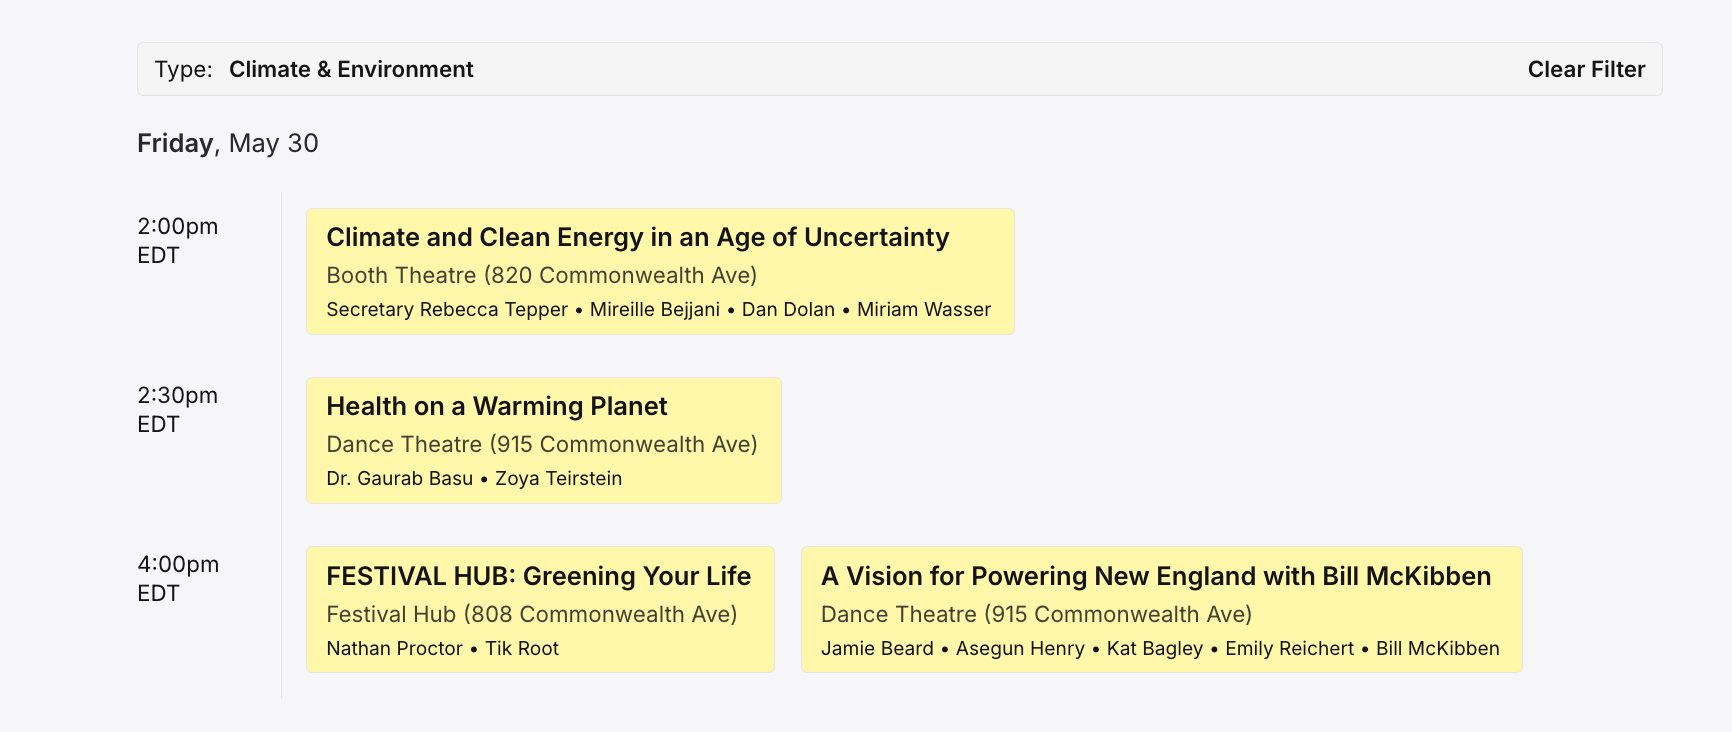1732x732 pixels.
Task: Click speaker Dr. Gaurab Basu
Action: 399,479
